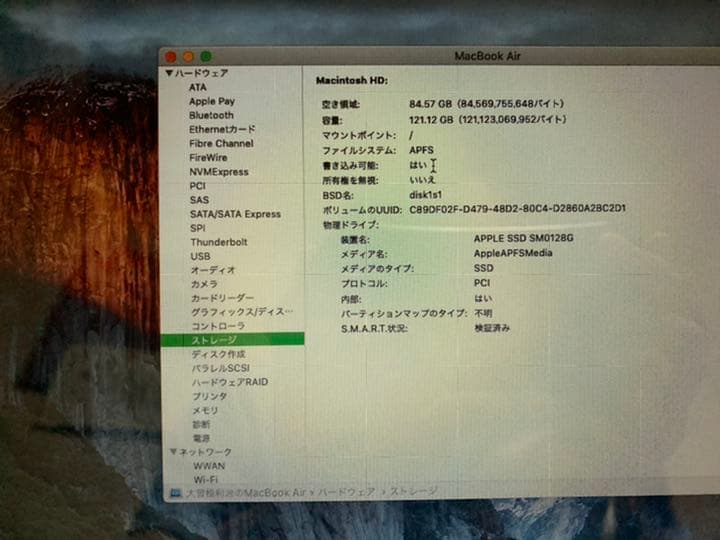Select グラフィックス/ディス… entry
The image size is (720, 540).
tap(242, 312)
